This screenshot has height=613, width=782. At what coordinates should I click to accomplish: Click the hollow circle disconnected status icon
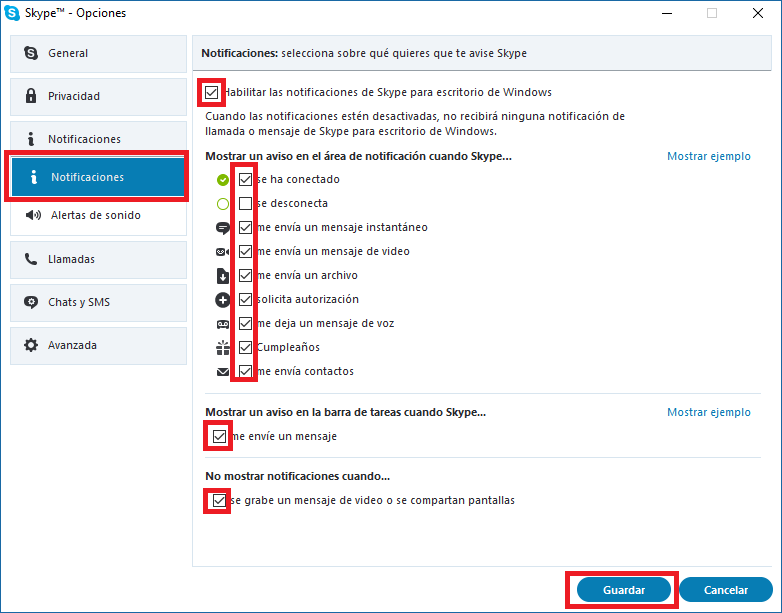coord(223,204)
